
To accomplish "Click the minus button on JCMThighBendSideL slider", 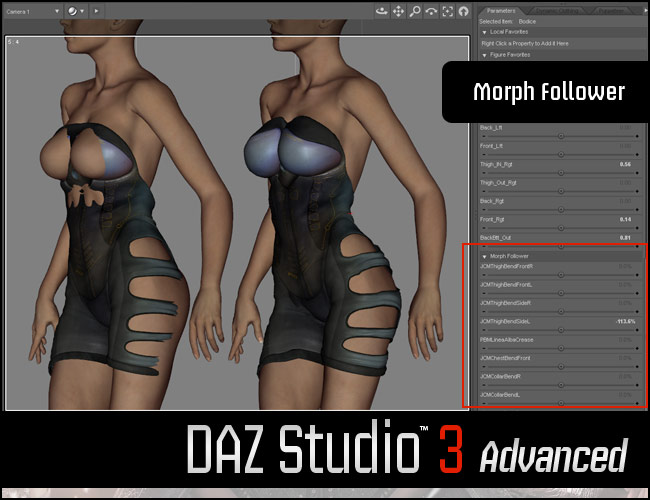I will (484, 330).
